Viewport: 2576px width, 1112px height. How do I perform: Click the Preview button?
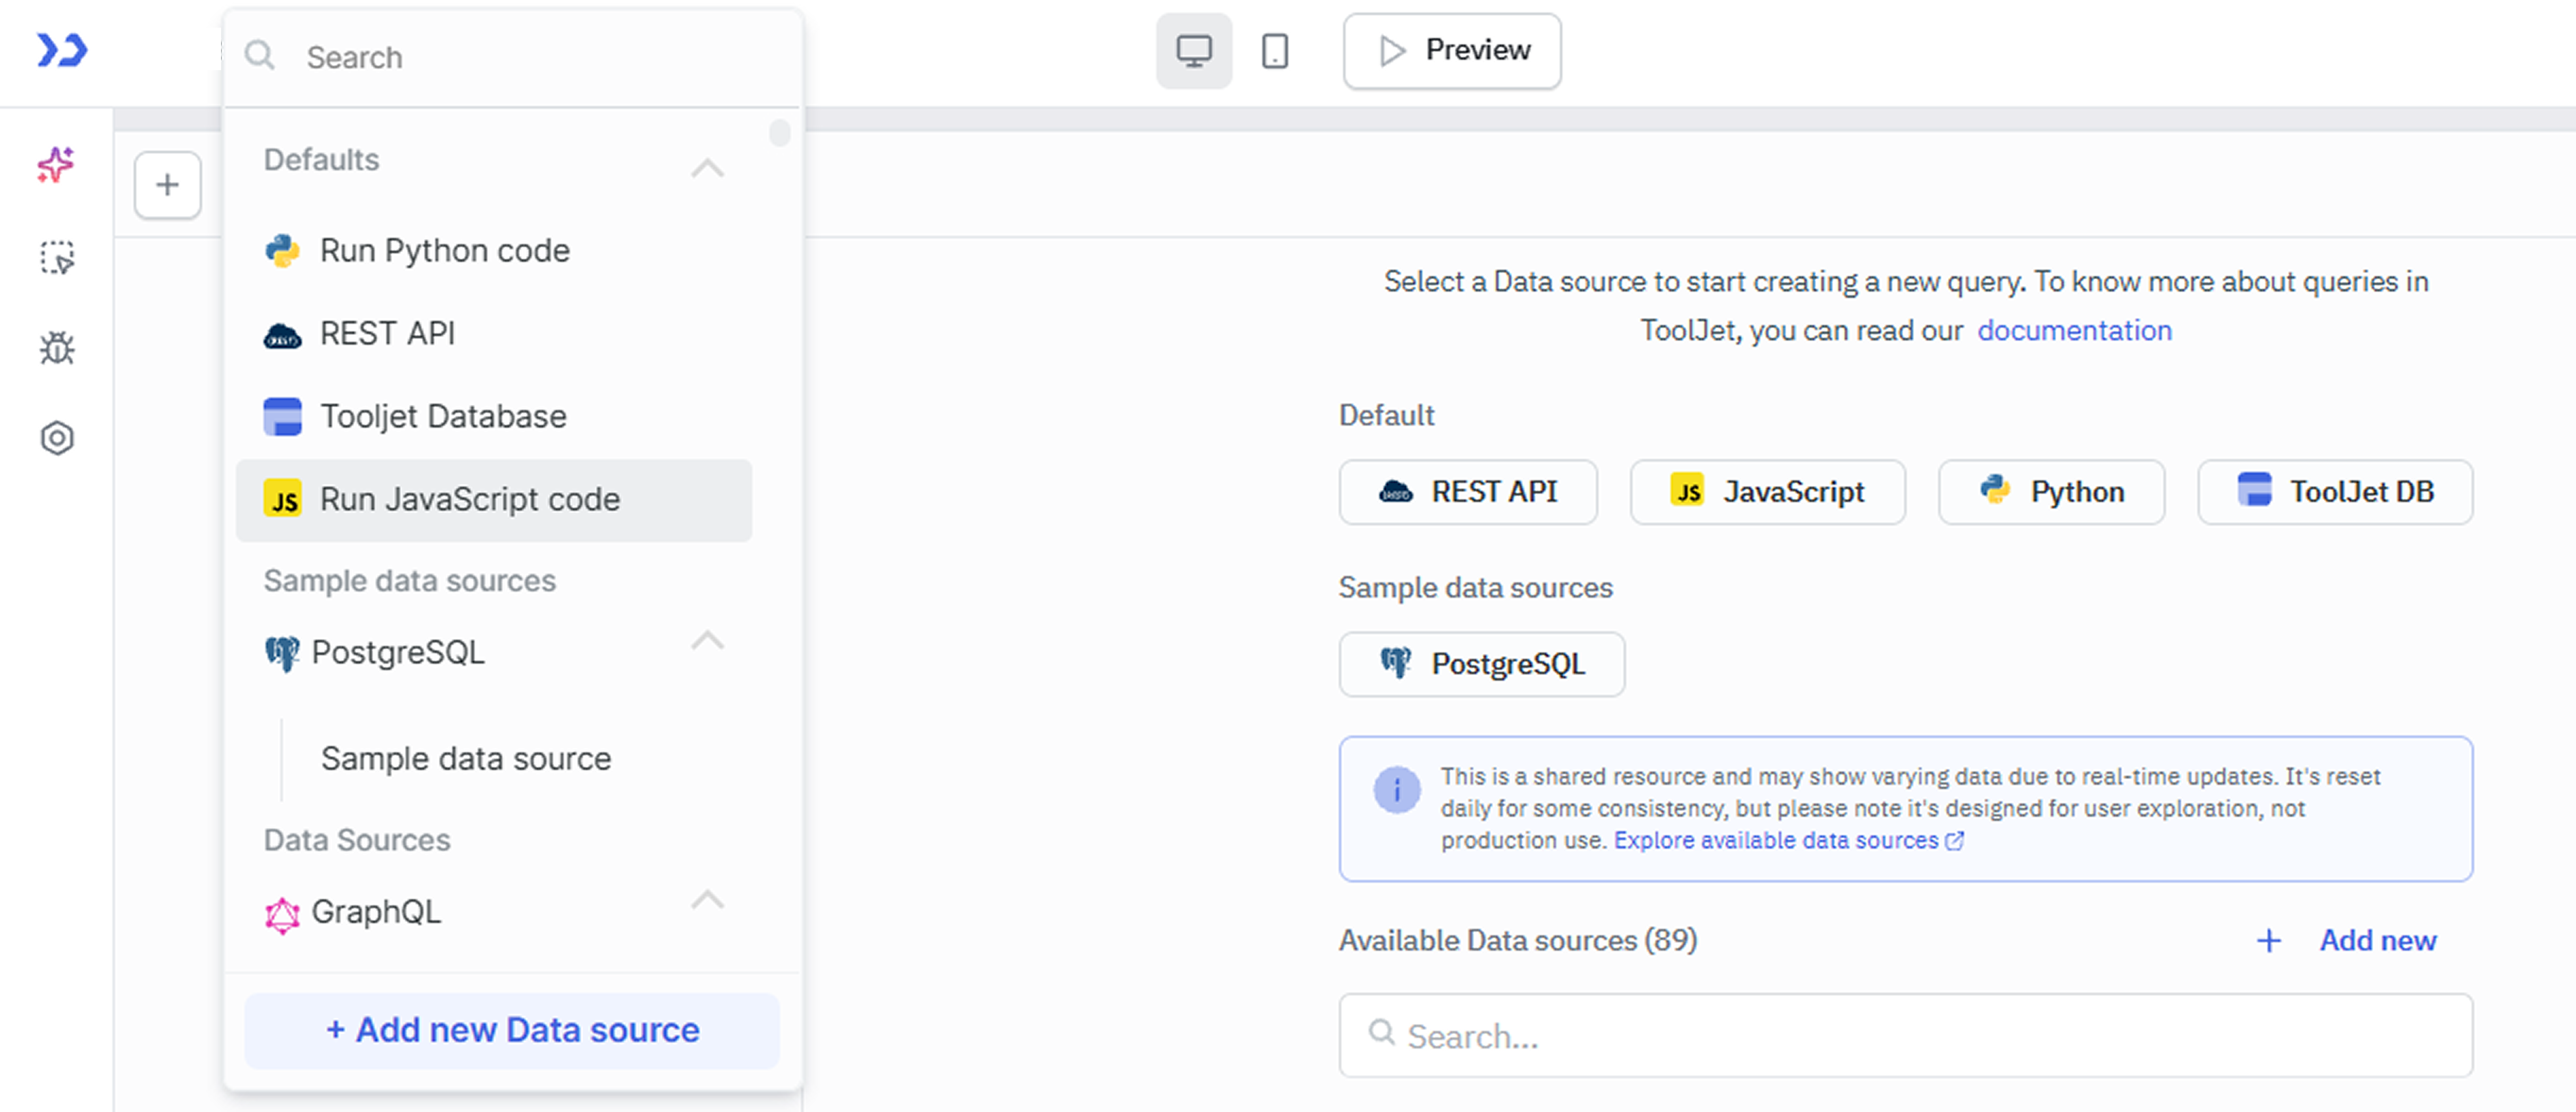1451,51
